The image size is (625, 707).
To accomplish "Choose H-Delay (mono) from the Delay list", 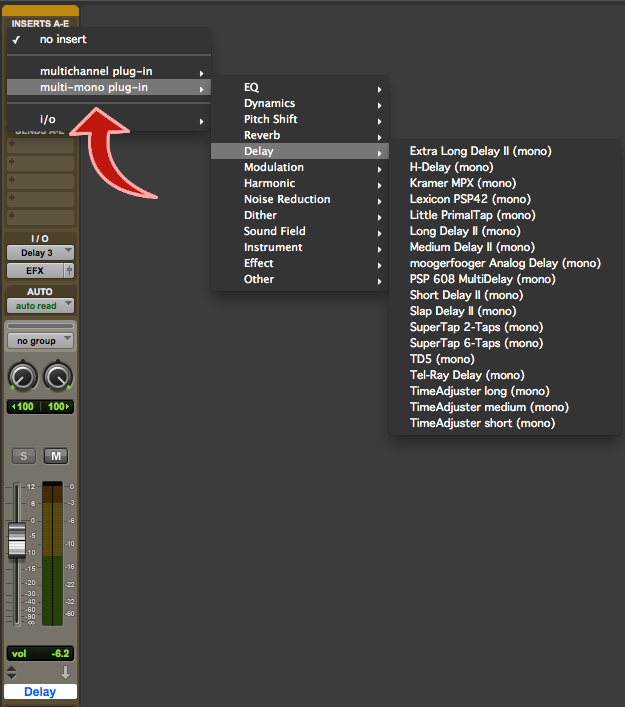I will [x=451, y=167].
